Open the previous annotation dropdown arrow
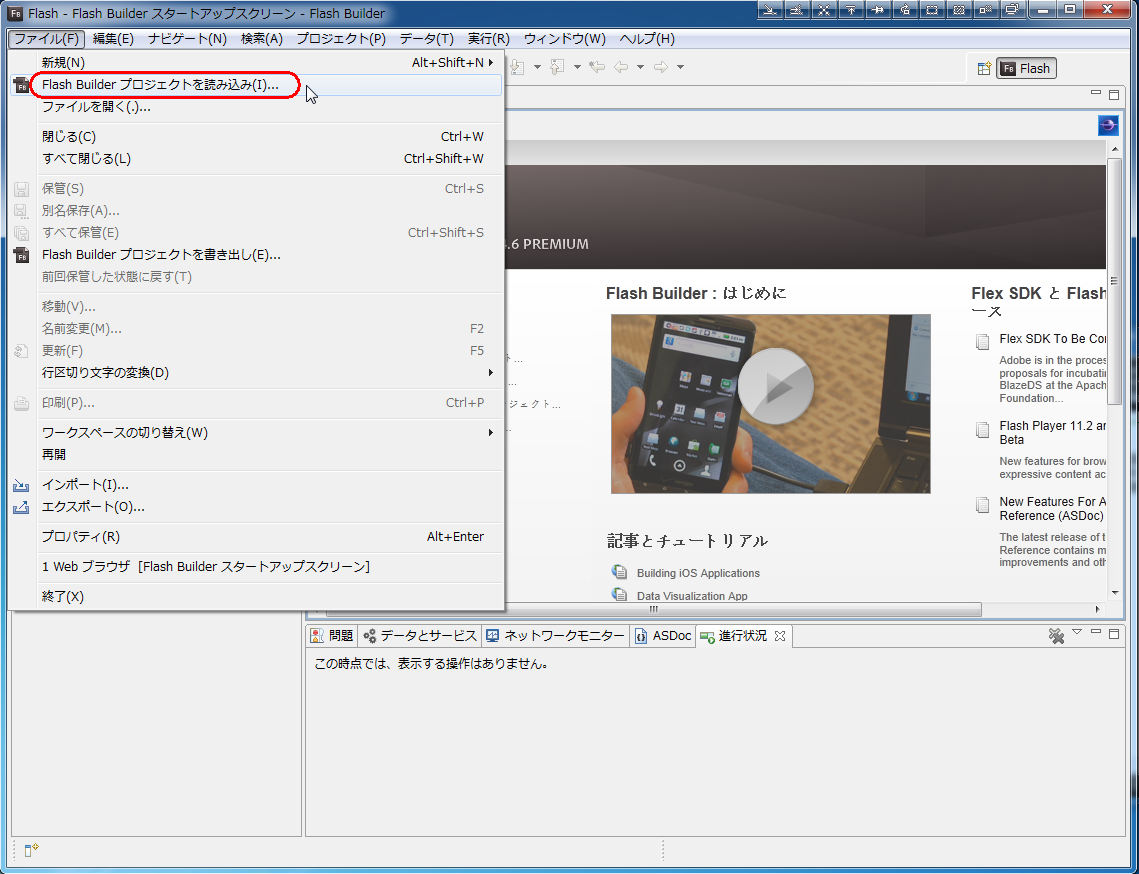The height and width of the screenshot is (874, 1139). pyautogui.click(x=577, y=67)
